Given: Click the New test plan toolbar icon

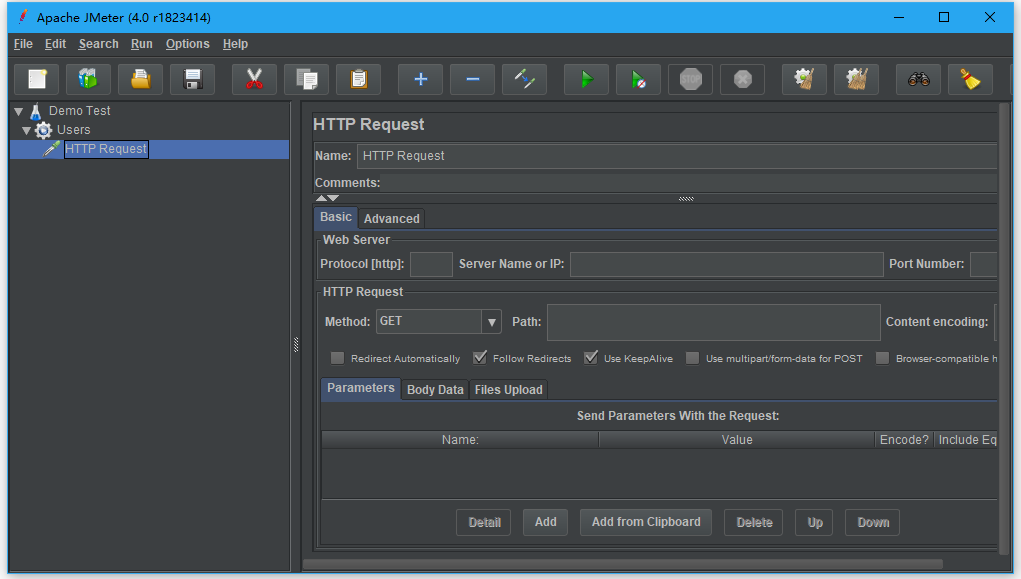Looking at the screenshot, I should click(36, 80).
